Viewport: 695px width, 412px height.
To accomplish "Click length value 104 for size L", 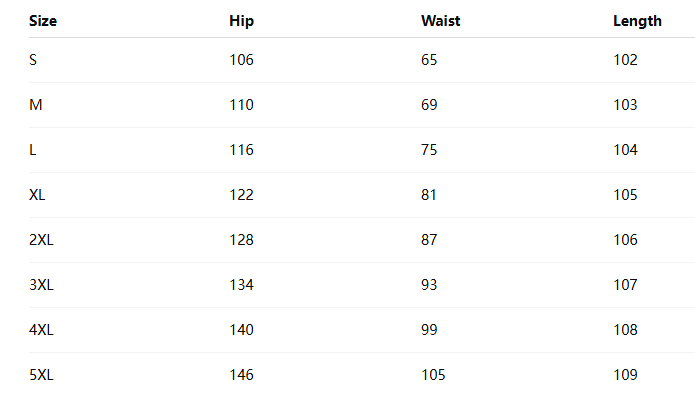I will [x=625, y=150].
